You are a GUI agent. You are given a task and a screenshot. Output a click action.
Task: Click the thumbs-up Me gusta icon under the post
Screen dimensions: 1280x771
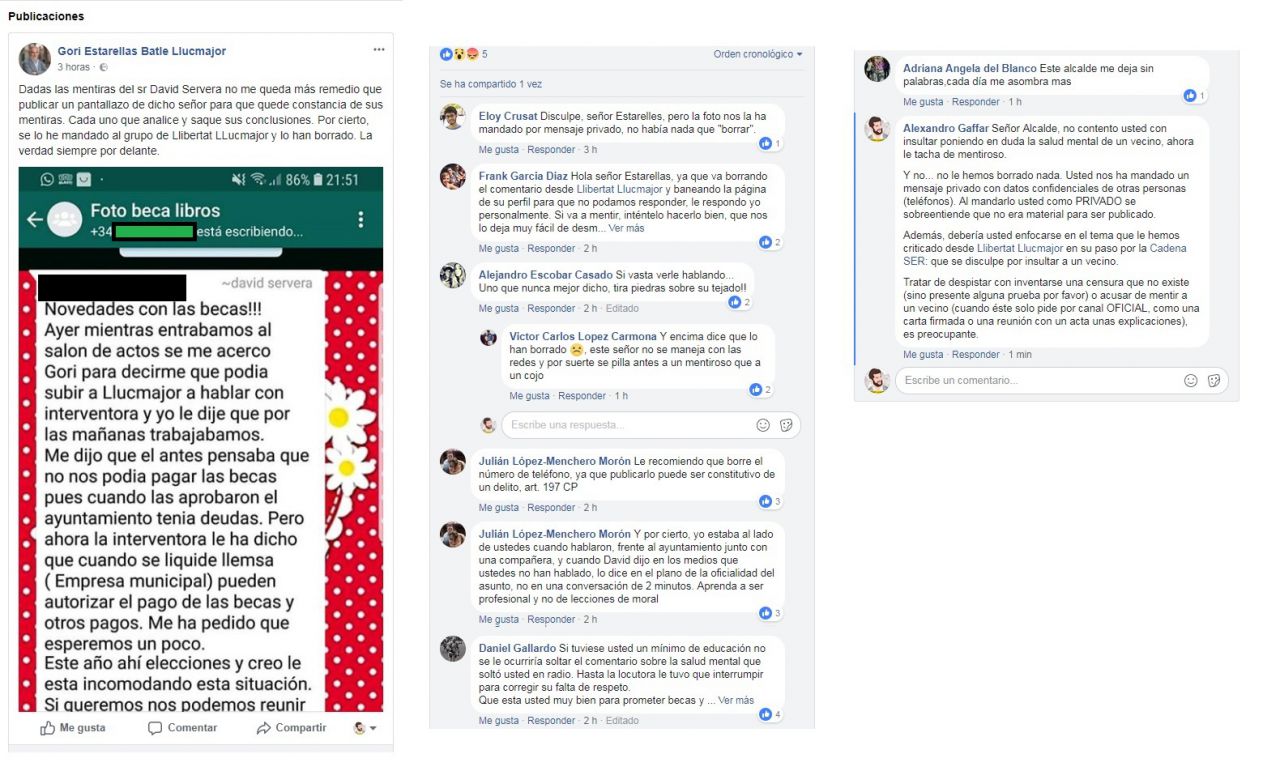coord(47,728)
